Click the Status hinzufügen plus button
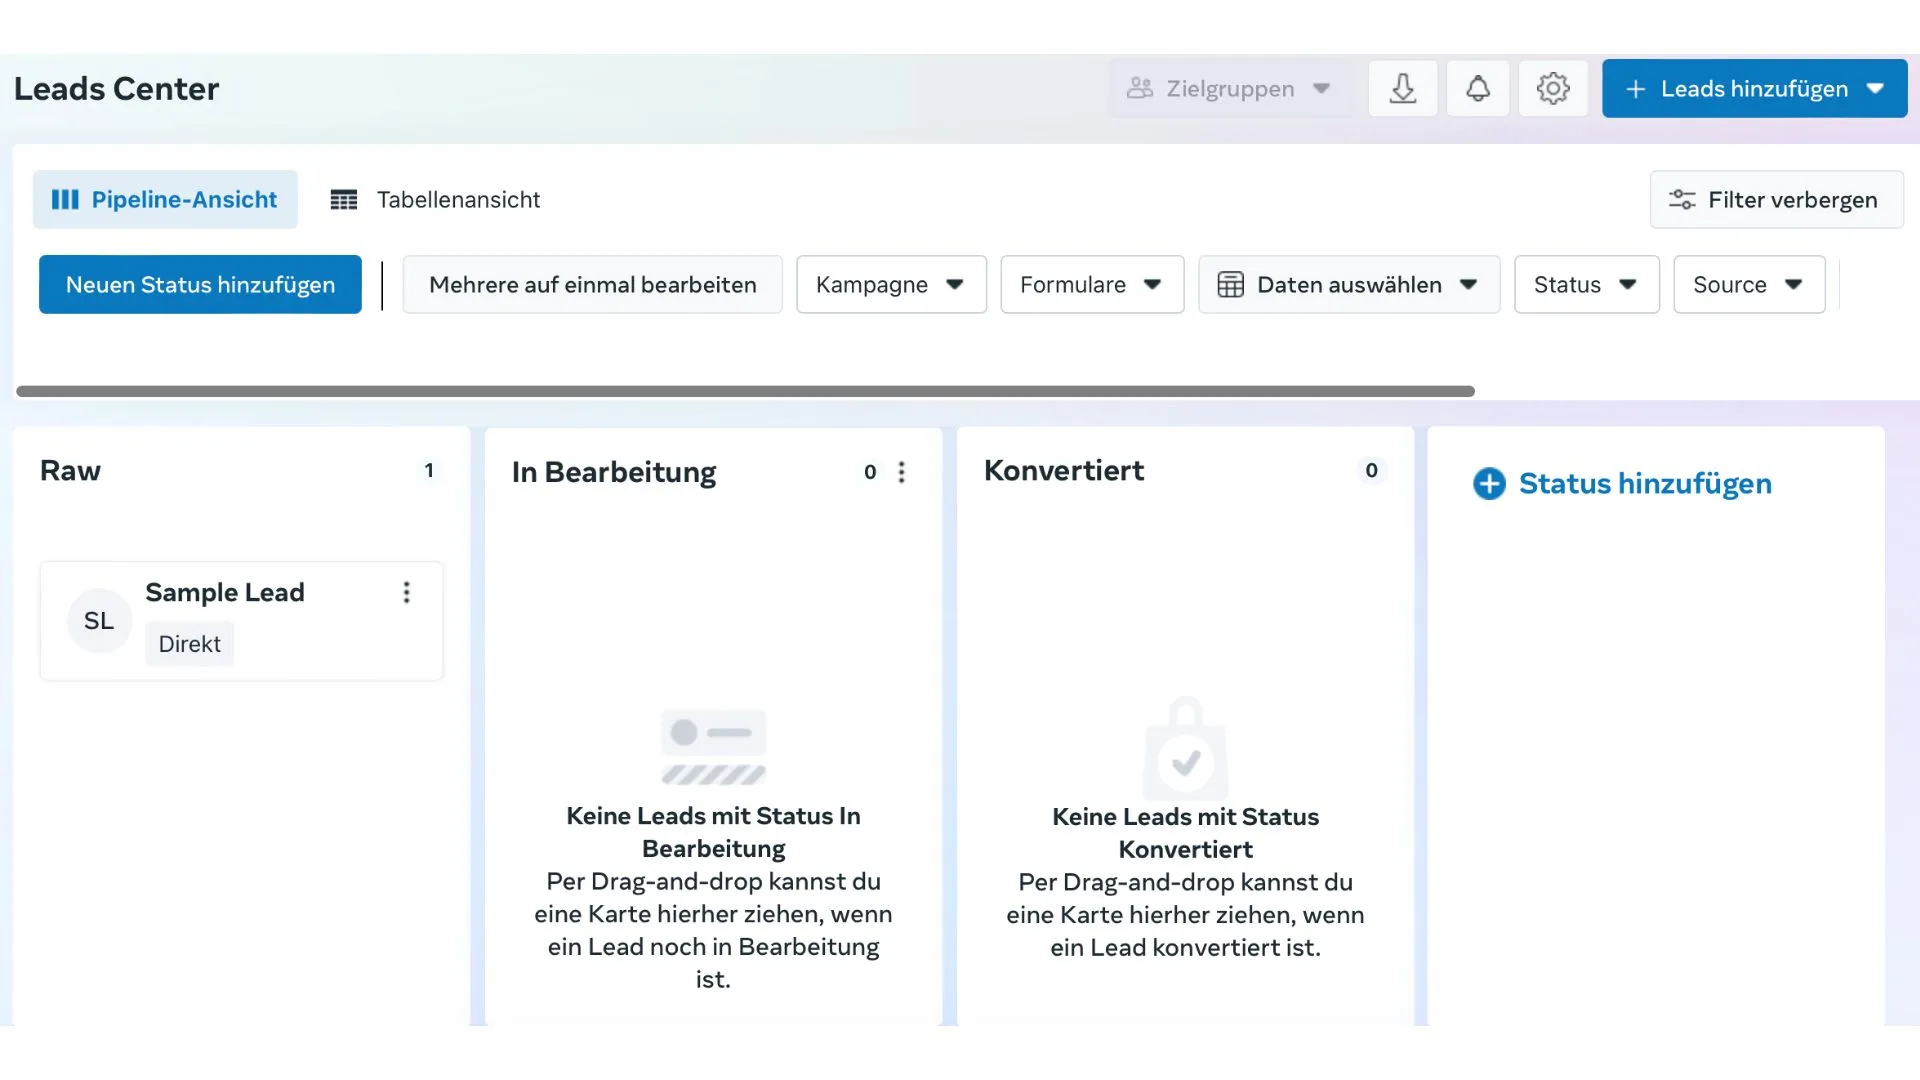Viewport: 1920px width, 1080px height. point(1490,483)
